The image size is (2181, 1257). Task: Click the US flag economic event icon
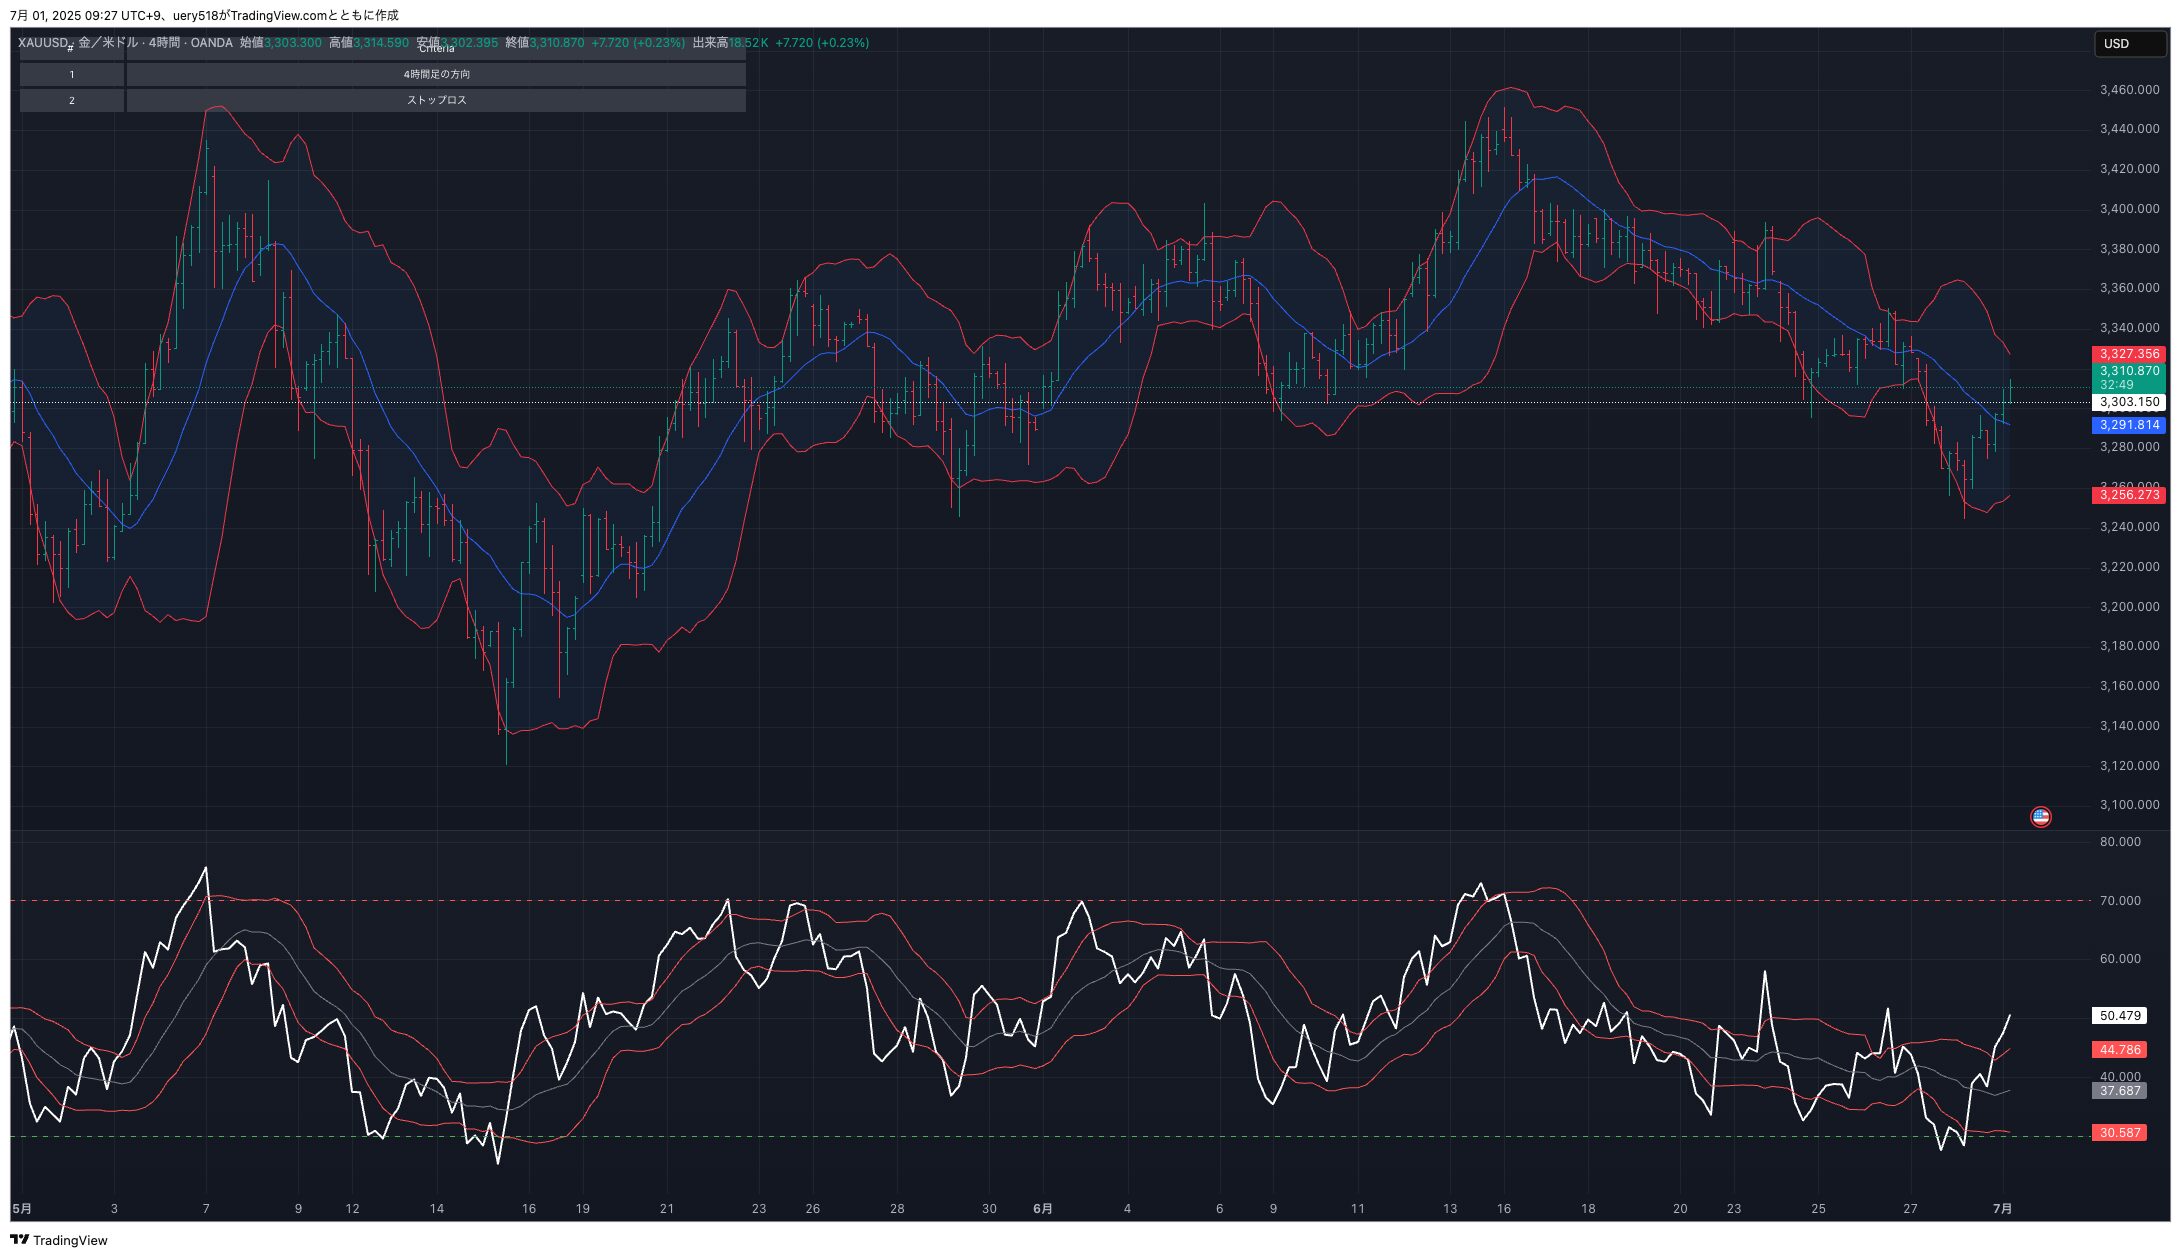tap(2040, 817)
